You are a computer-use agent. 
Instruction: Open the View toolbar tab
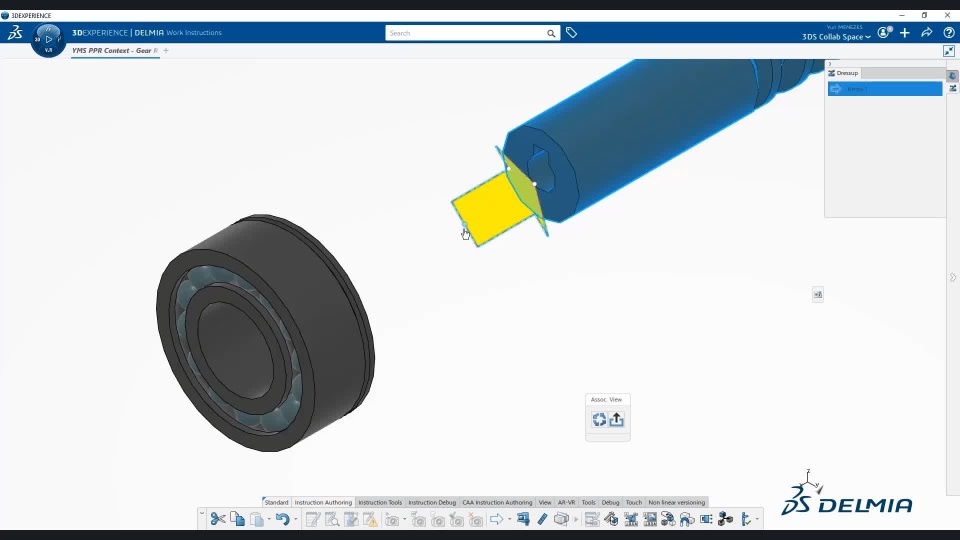click(545, 502)
